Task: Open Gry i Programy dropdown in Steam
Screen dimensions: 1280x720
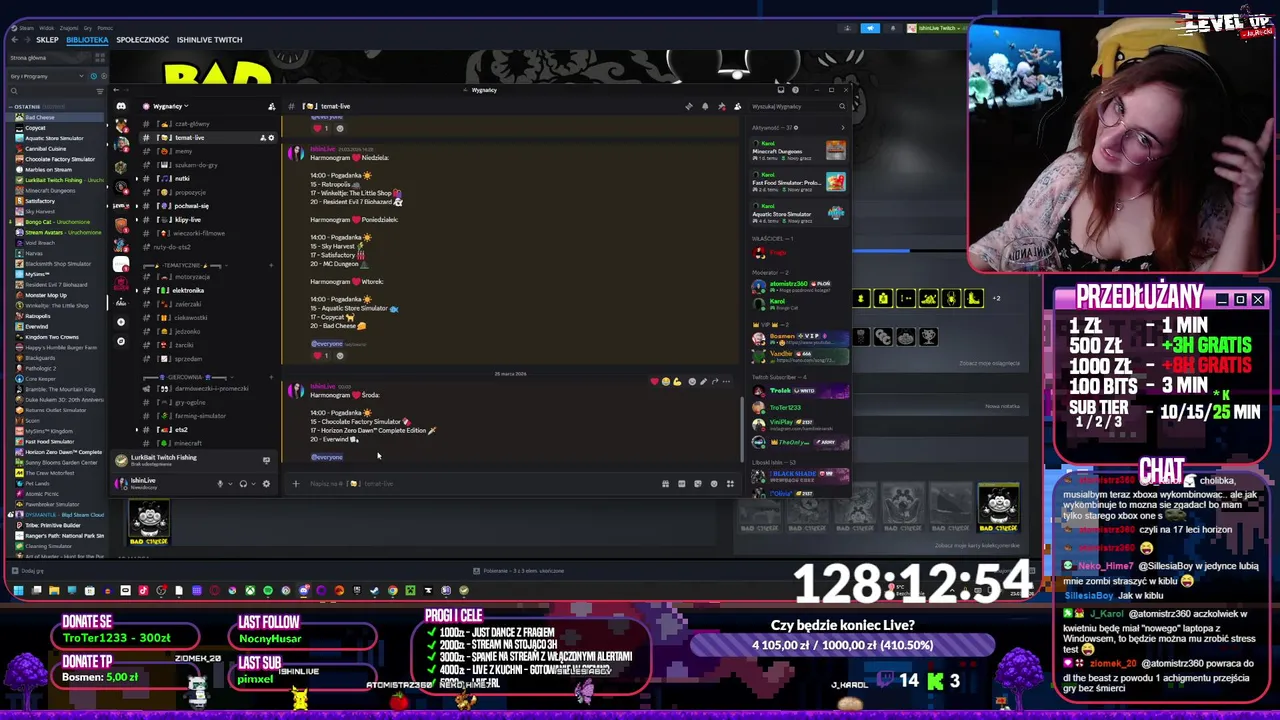Action: pyautogui.click(x=47, y=76)
